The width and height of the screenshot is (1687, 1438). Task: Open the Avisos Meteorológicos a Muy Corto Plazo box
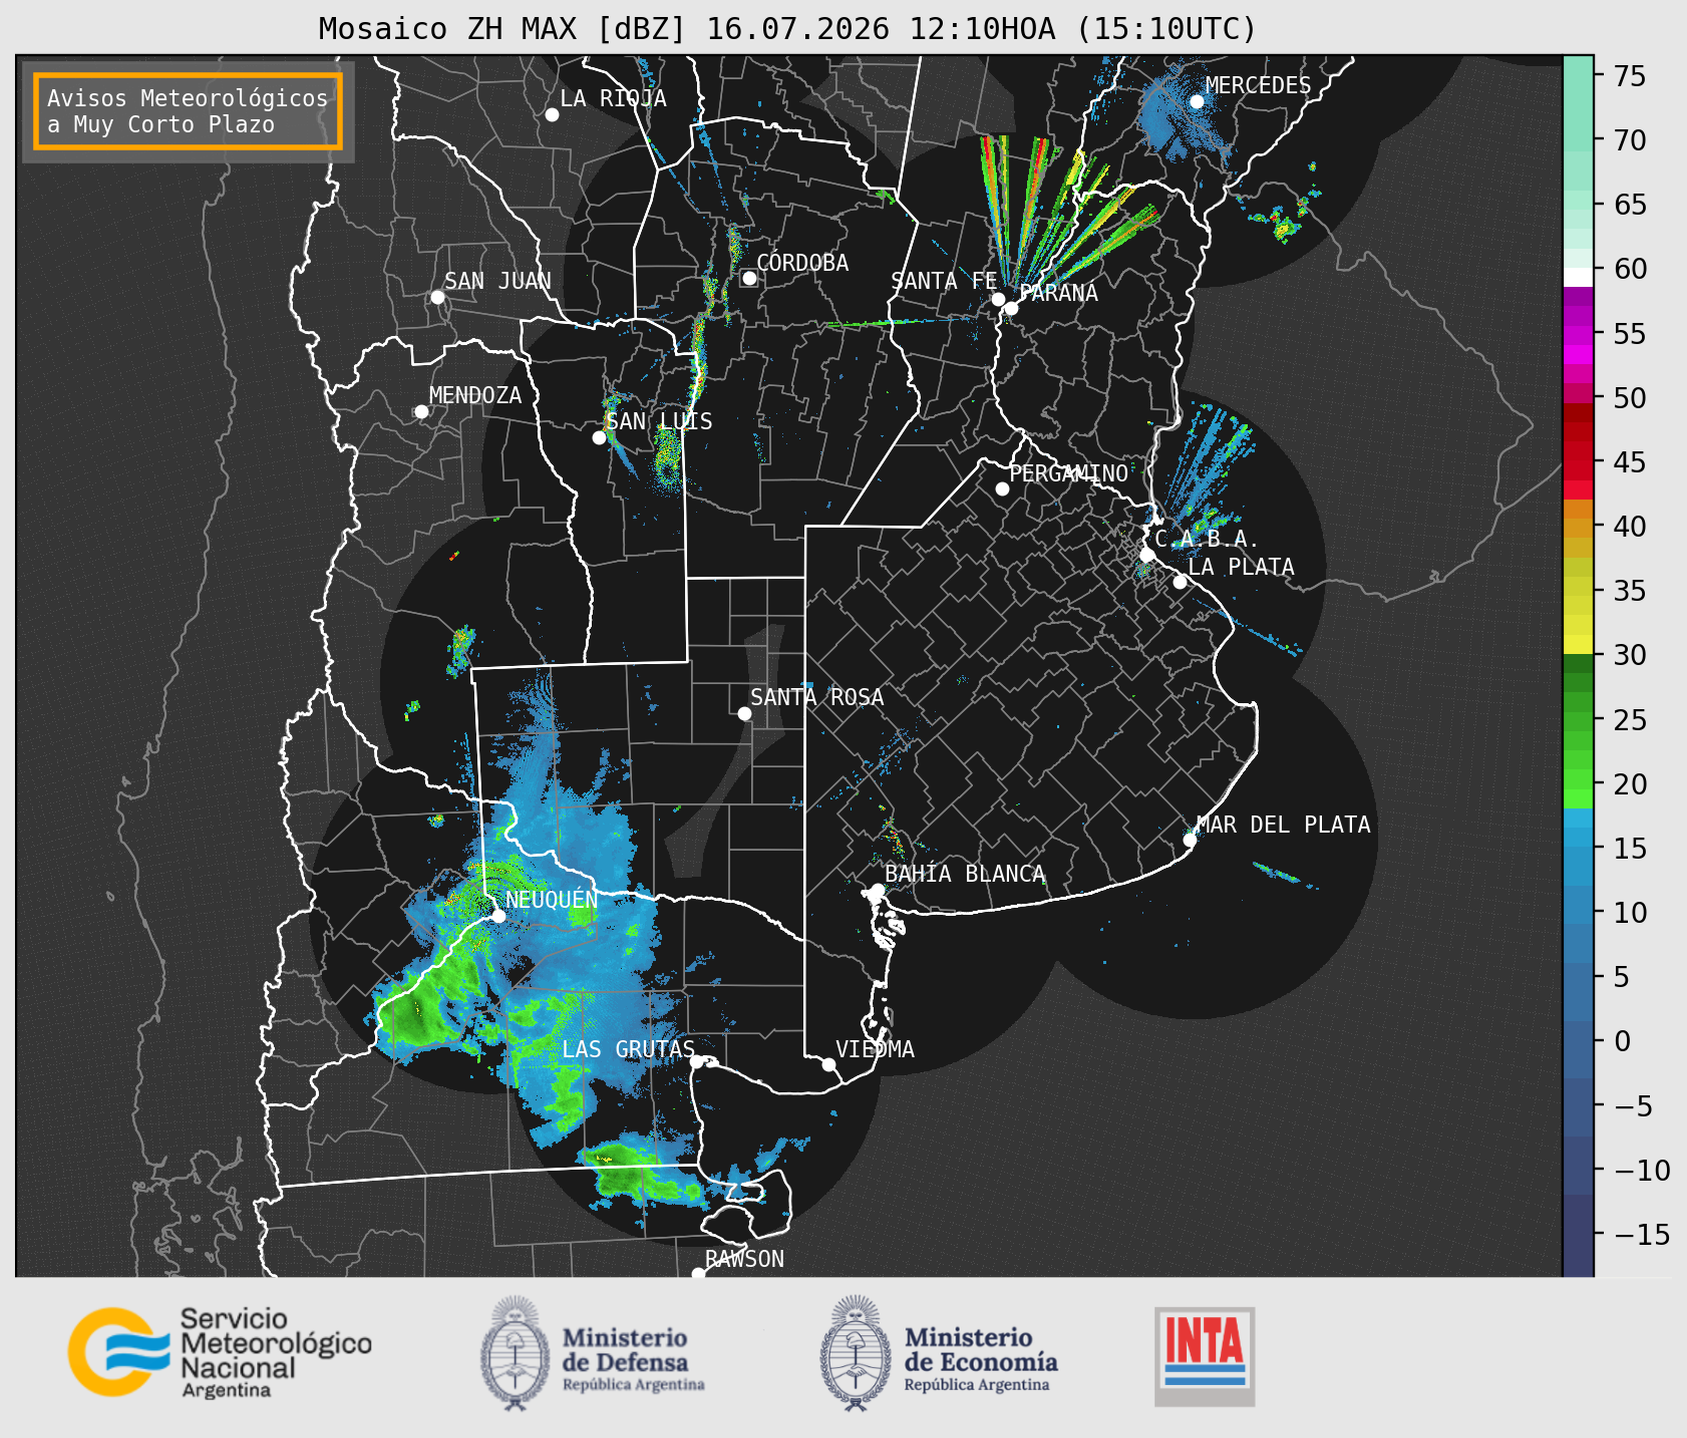point(188,111)
